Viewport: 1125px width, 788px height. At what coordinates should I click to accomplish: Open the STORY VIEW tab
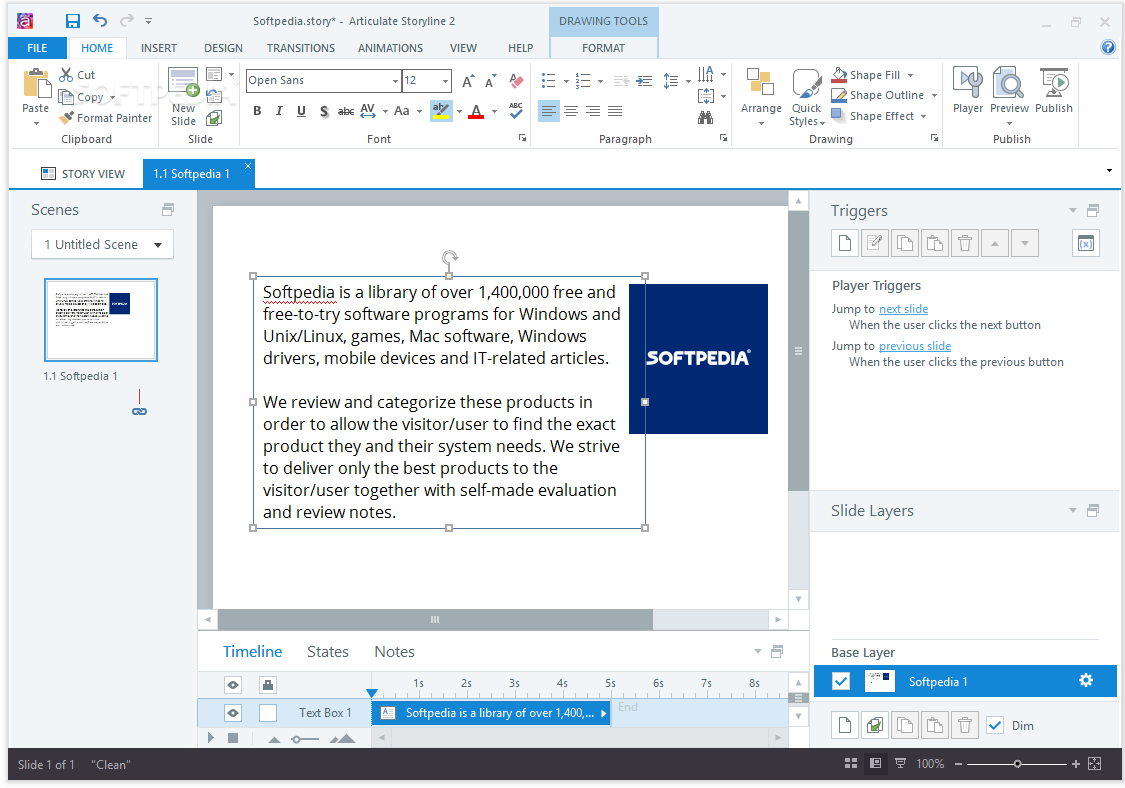pos(83,174)
